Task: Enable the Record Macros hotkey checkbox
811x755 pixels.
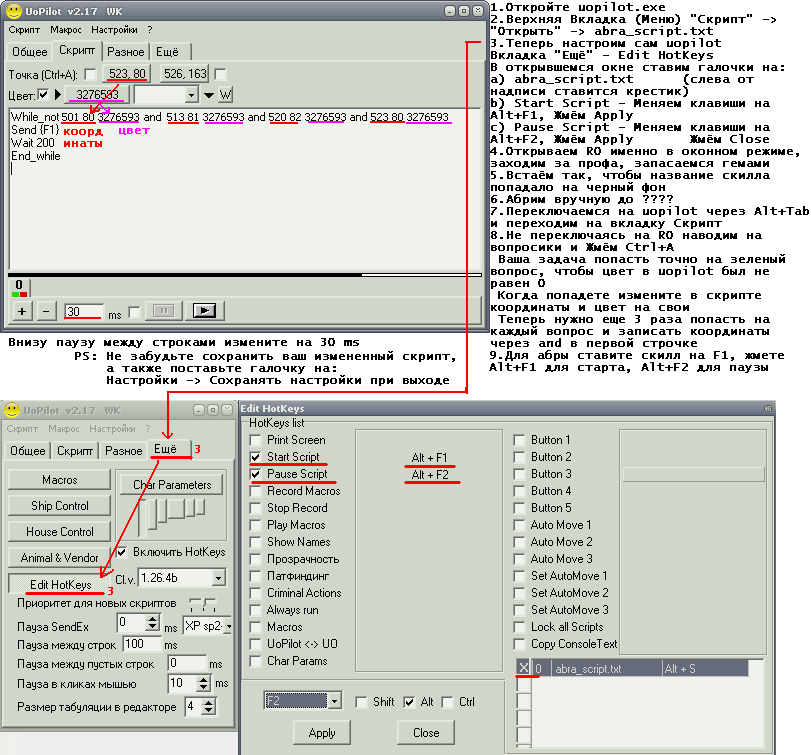Action: [x=255, y=491]
